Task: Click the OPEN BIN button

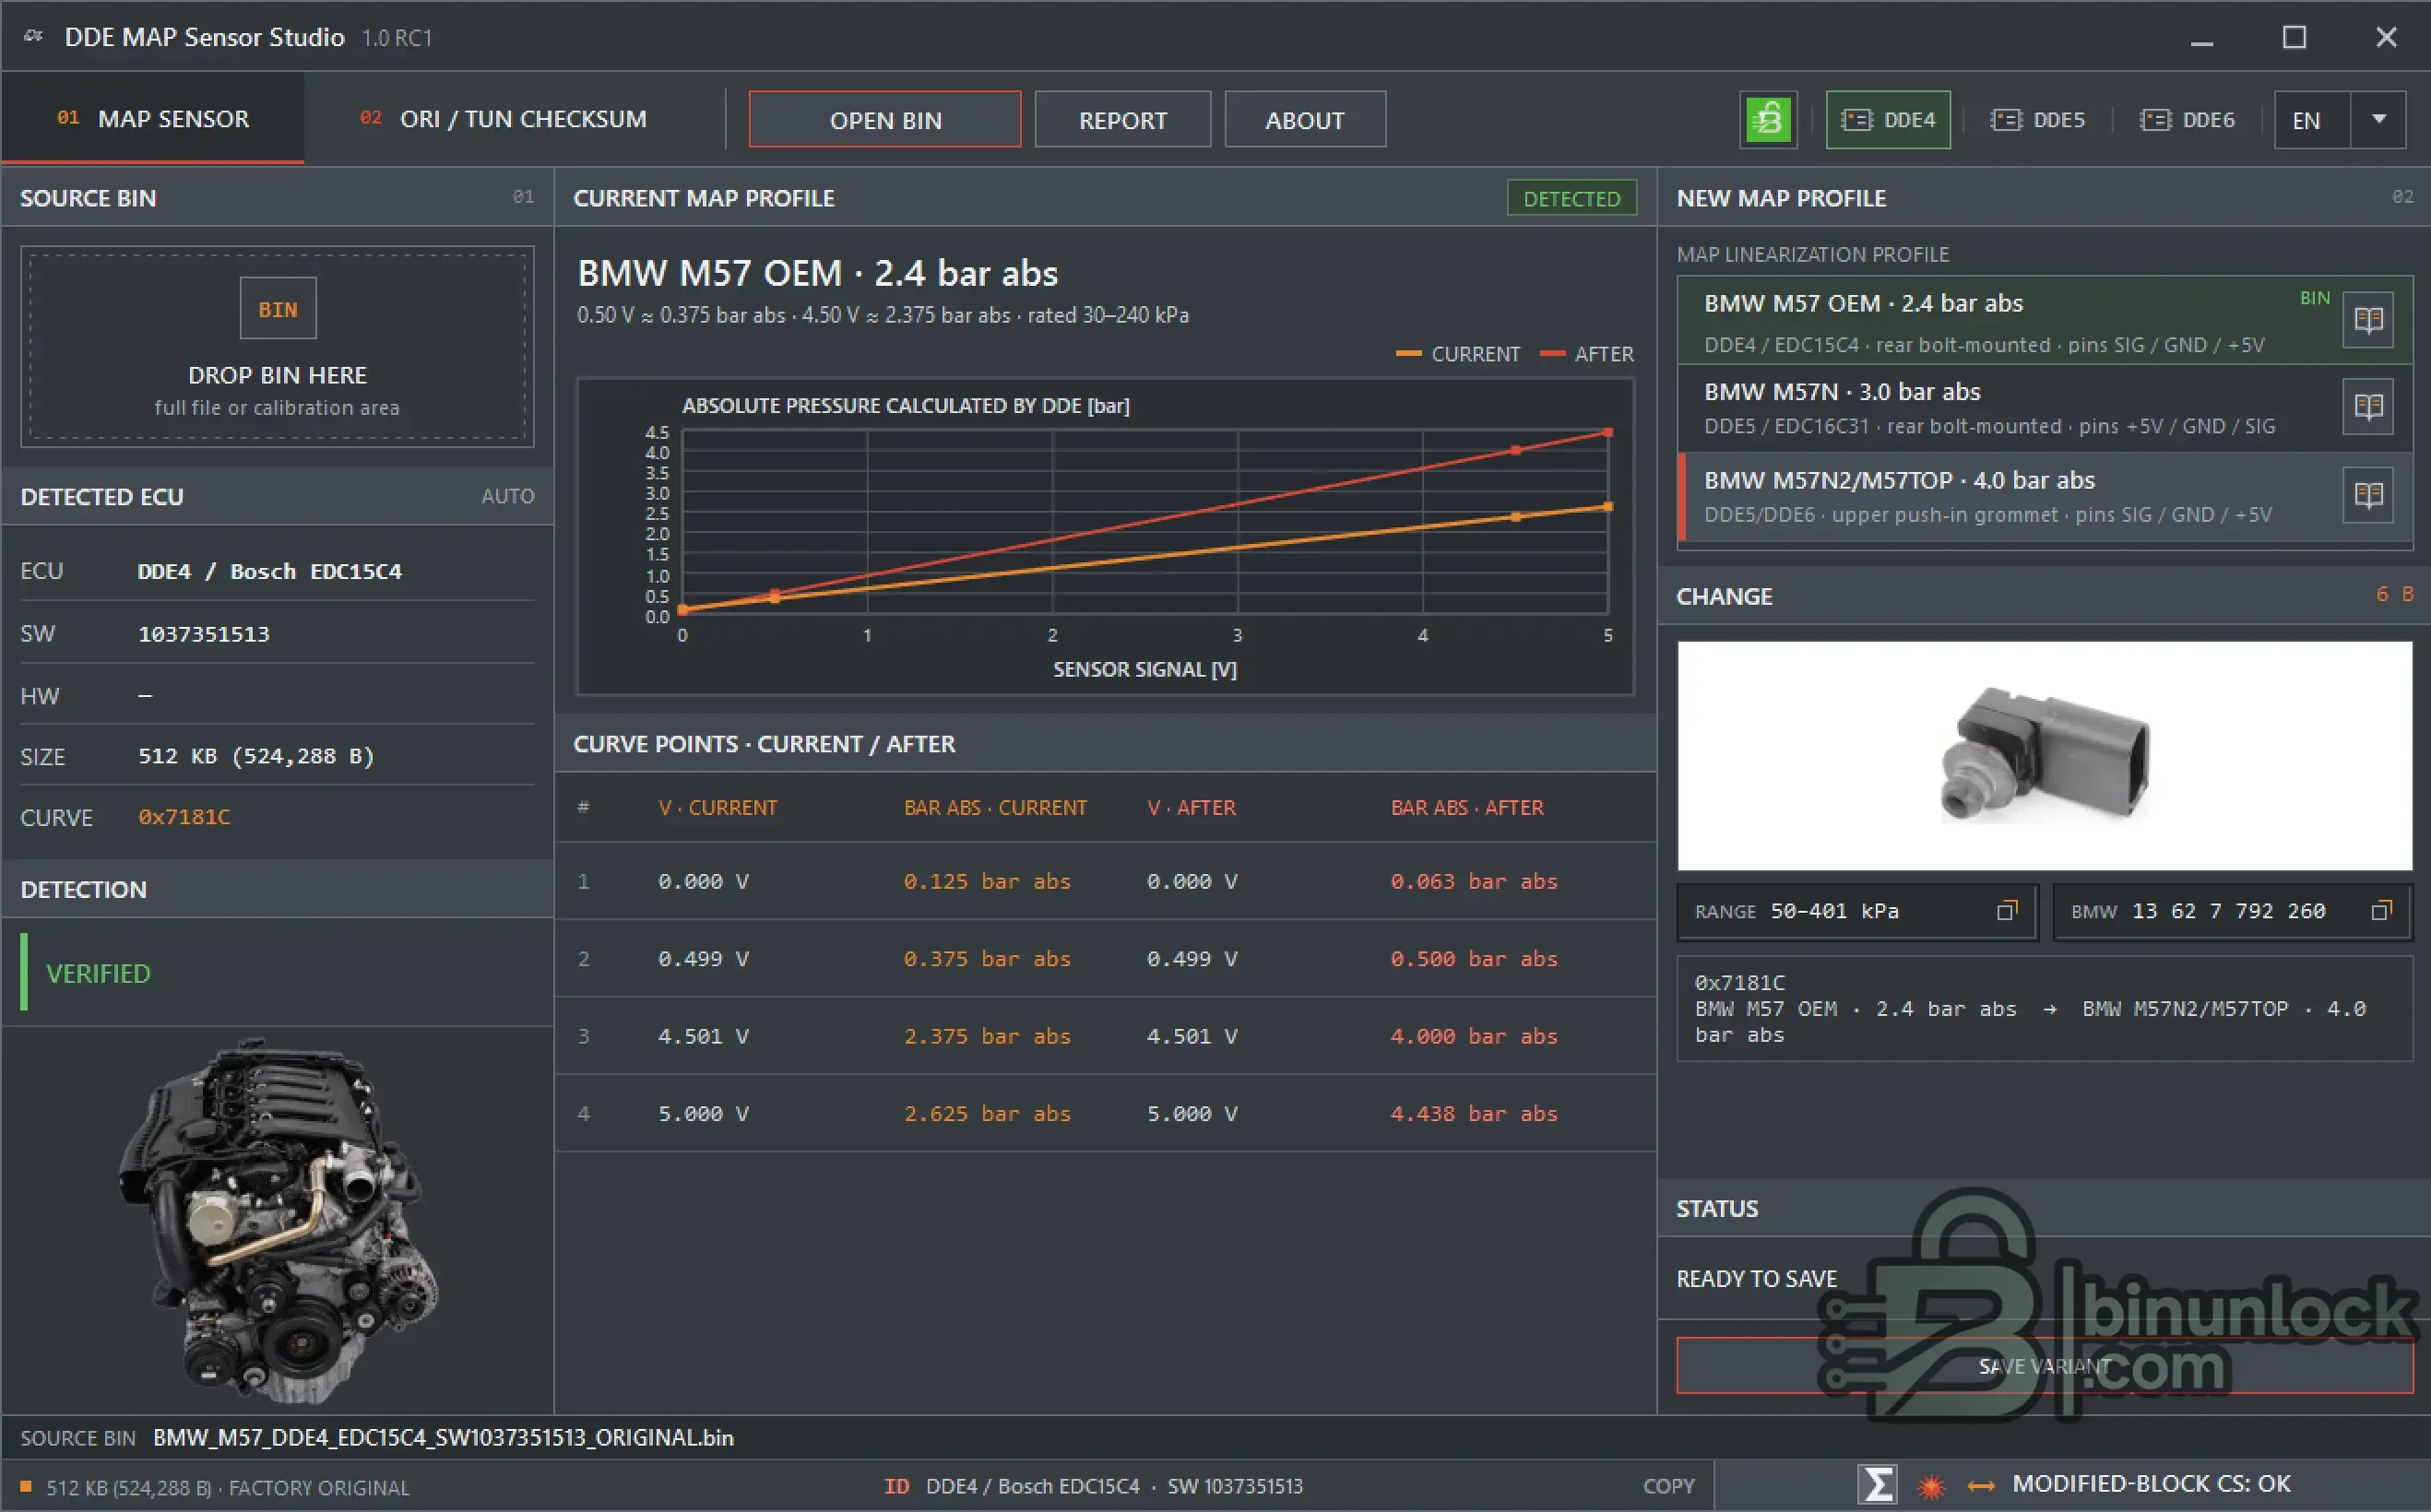Action: point(885,120)
